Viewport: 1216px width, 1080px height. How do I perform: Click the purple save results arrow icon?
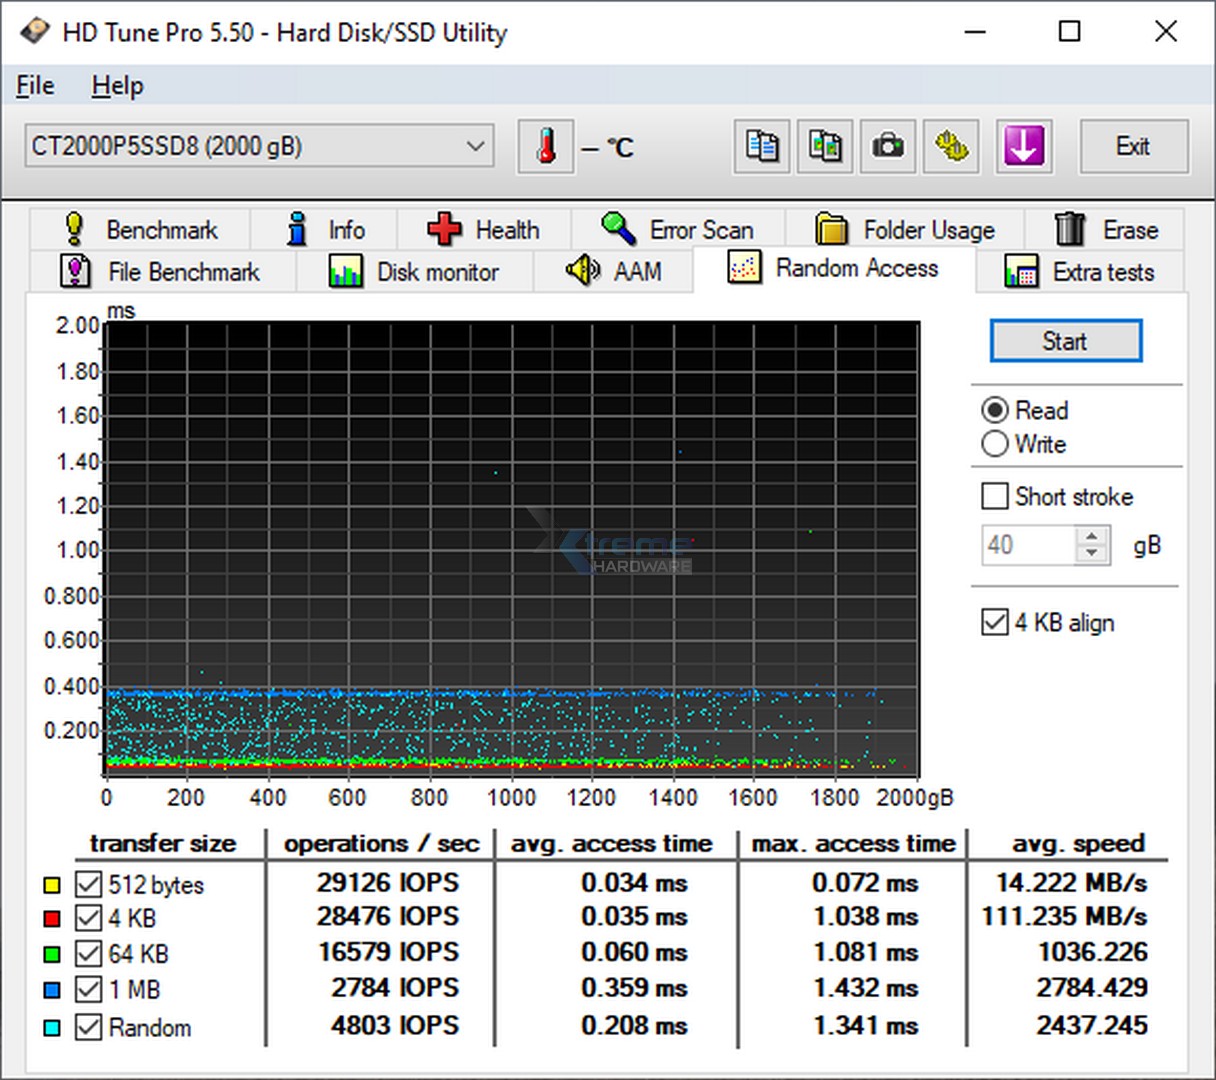pos(1023,146)
